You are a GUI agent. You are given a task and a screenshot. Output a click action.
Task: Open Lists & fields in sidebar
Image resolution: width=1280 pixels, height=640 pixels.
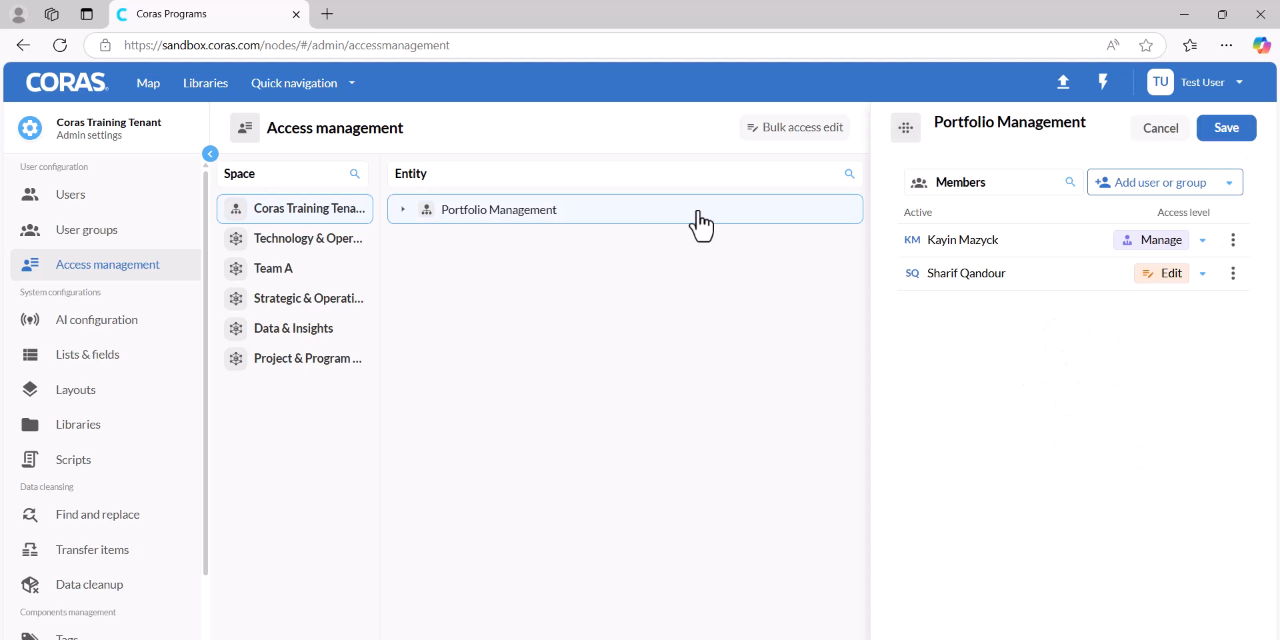click(106, 354)
